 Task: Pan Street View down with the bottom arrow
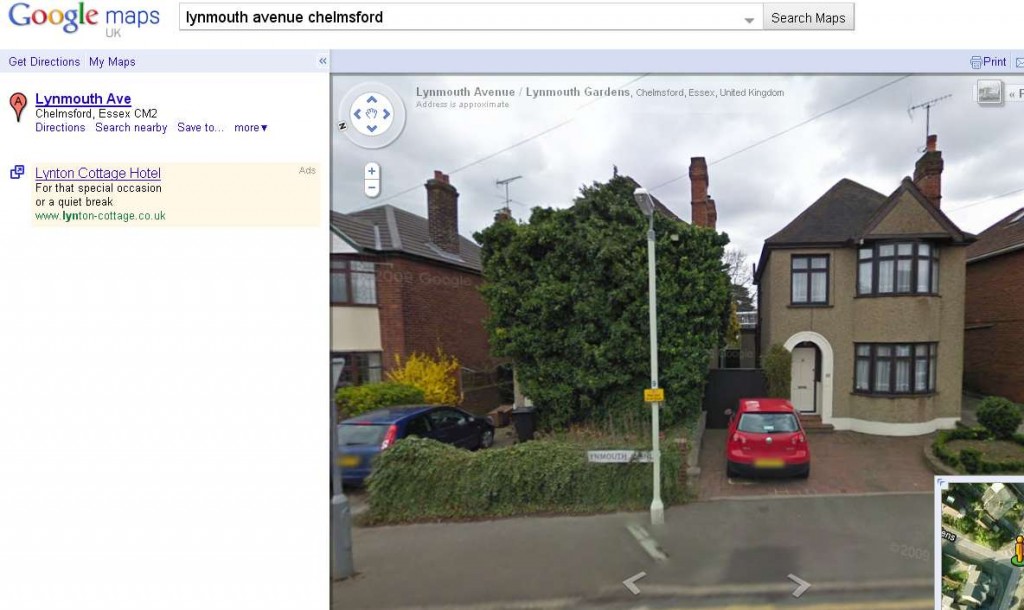372,129
